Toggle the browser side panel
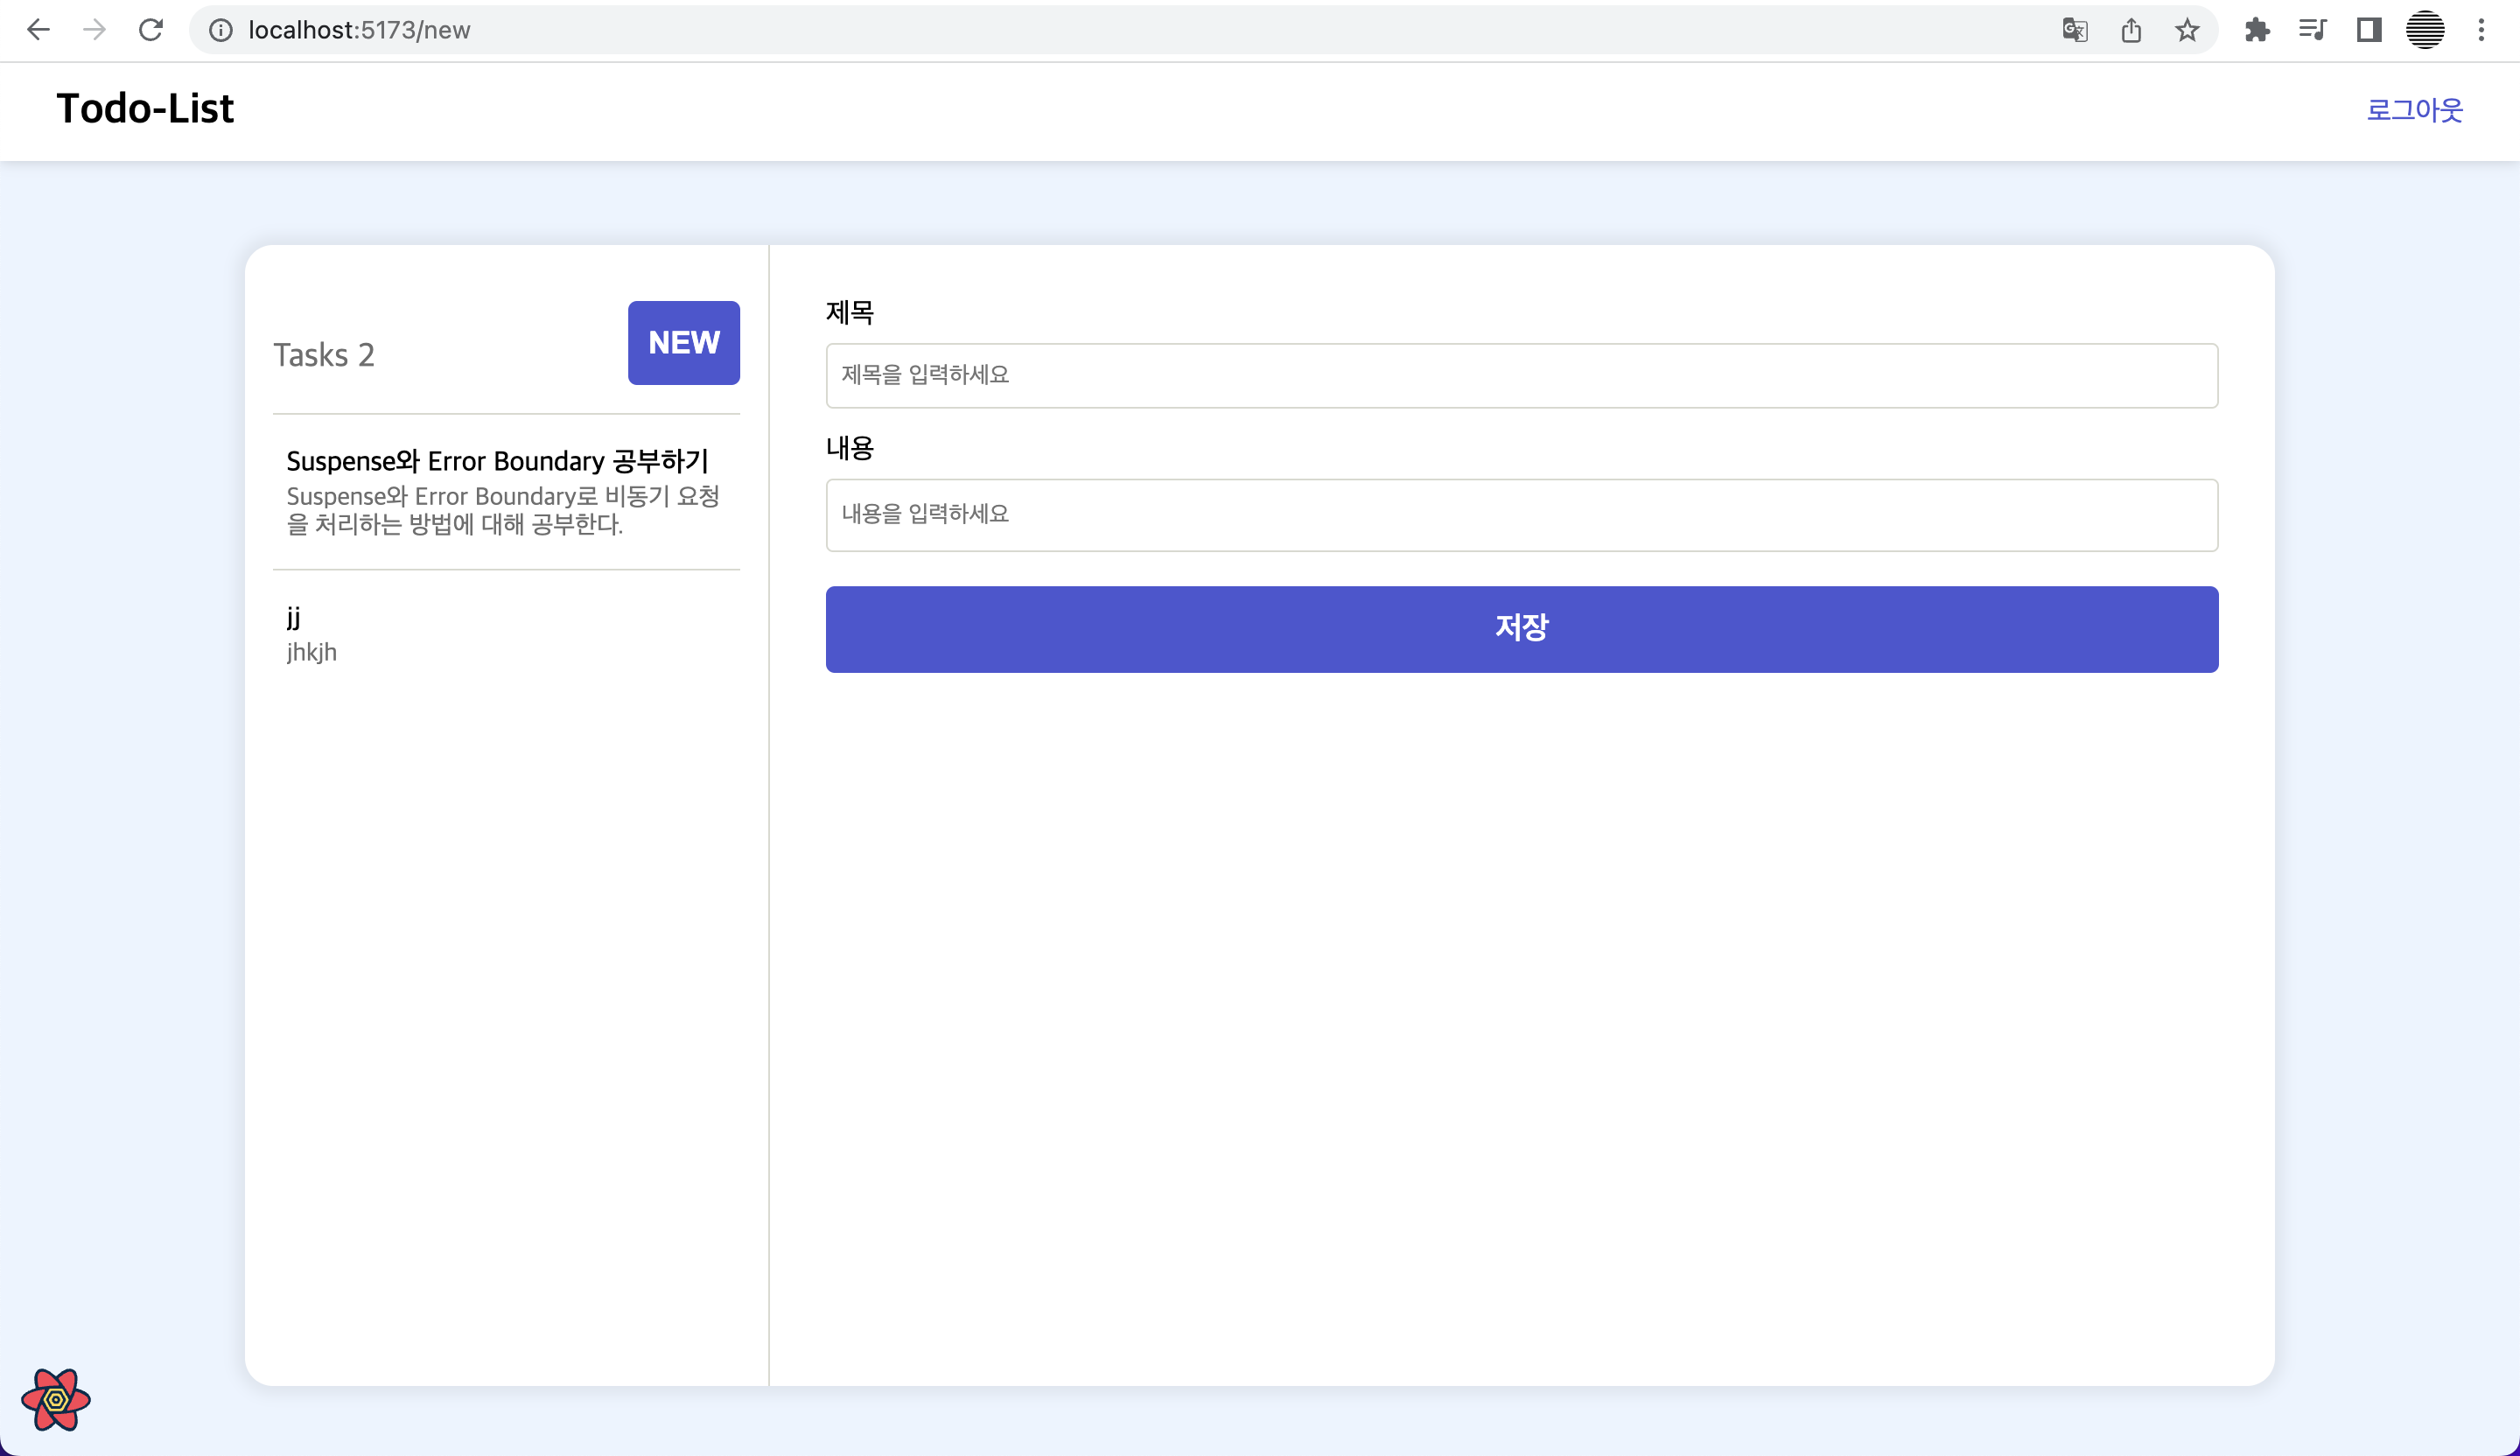The image size is (2520, 1456). (x=2369, y=30)
